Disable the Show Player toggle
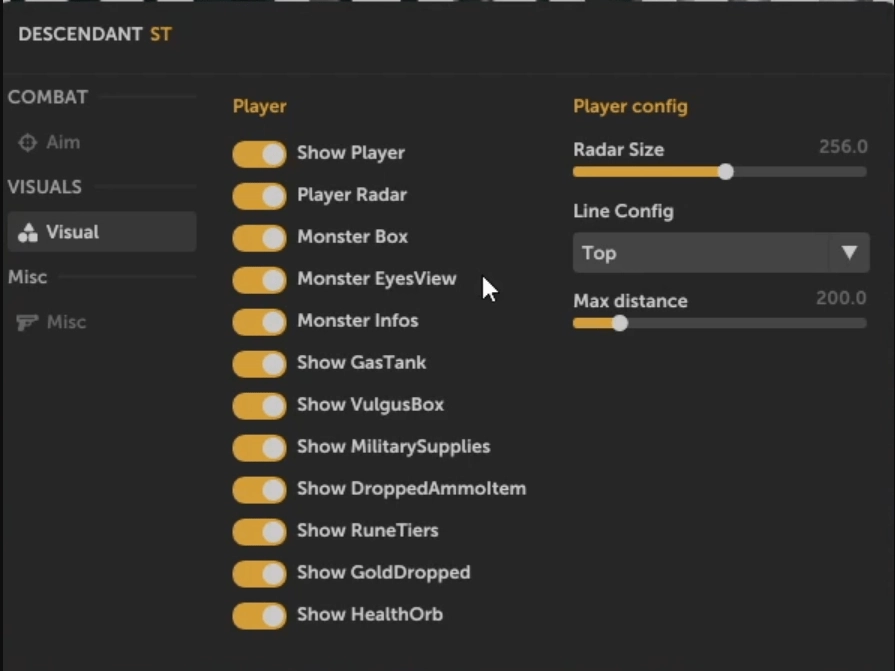 [x=259, y=154]
